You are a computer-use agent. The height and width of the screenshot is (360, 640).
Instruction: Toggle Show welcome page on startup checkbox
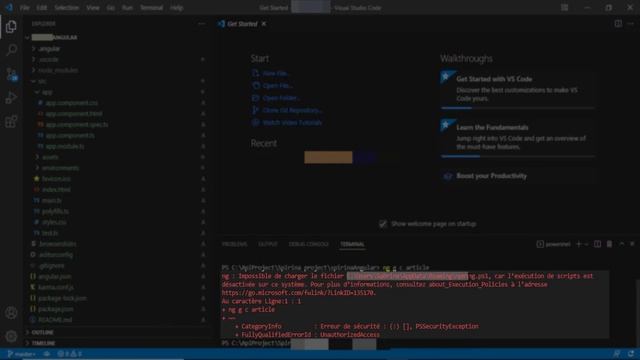[x=382, y=224]
